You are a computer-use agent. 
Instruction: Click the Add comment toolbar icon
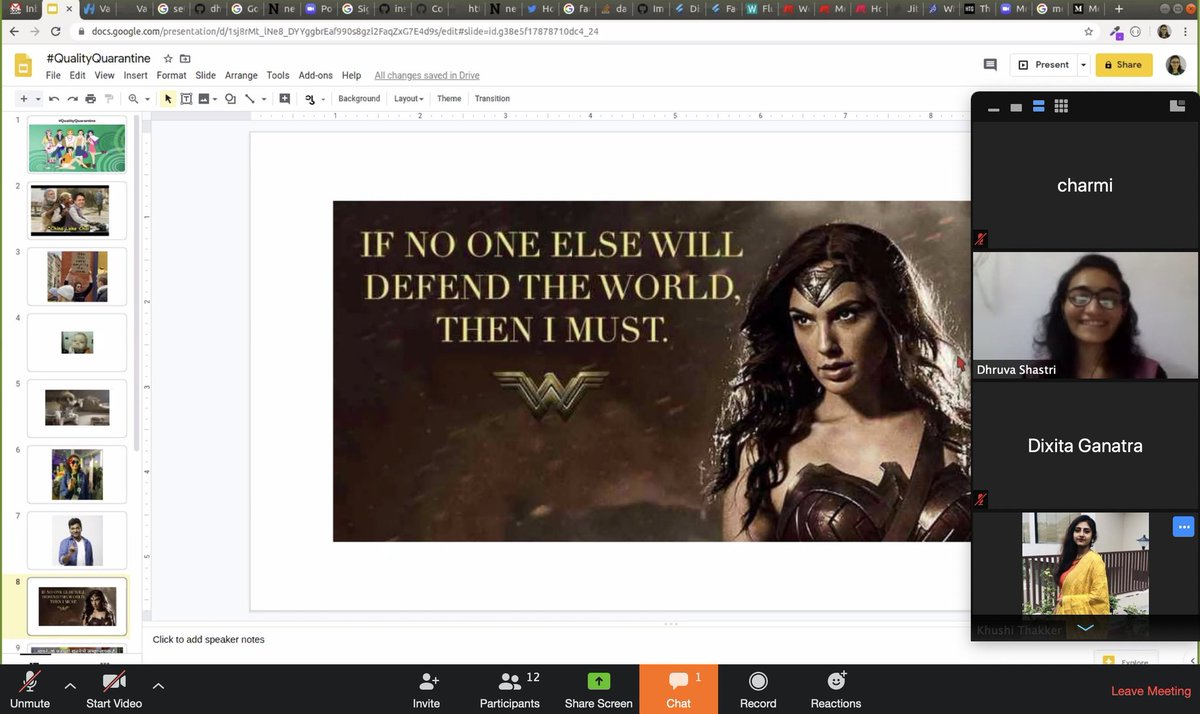pos(285,99)
